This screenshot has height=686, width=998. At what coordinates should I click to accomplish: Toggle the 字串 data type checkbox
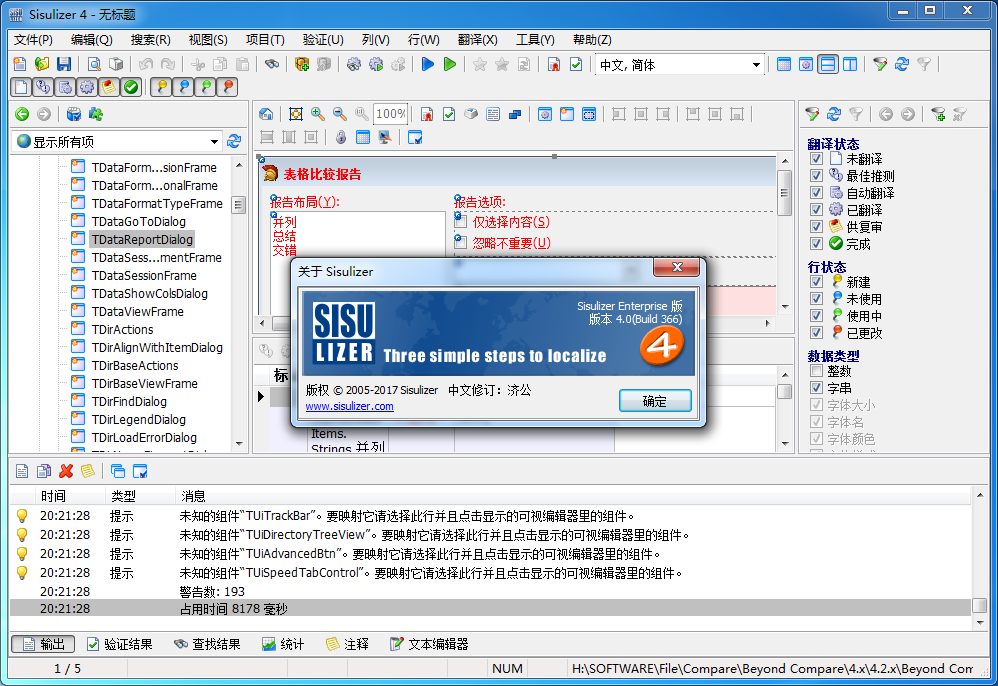817,388
